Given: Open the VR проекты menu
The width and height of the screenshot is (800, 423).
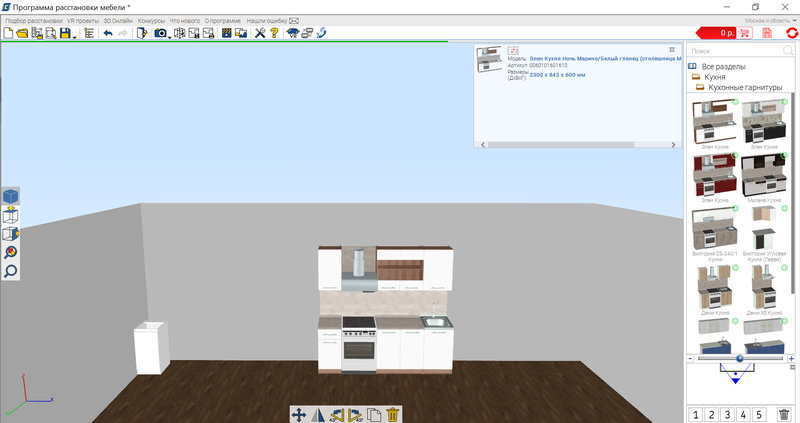Looking at the screenshot, I should point(83,21).
